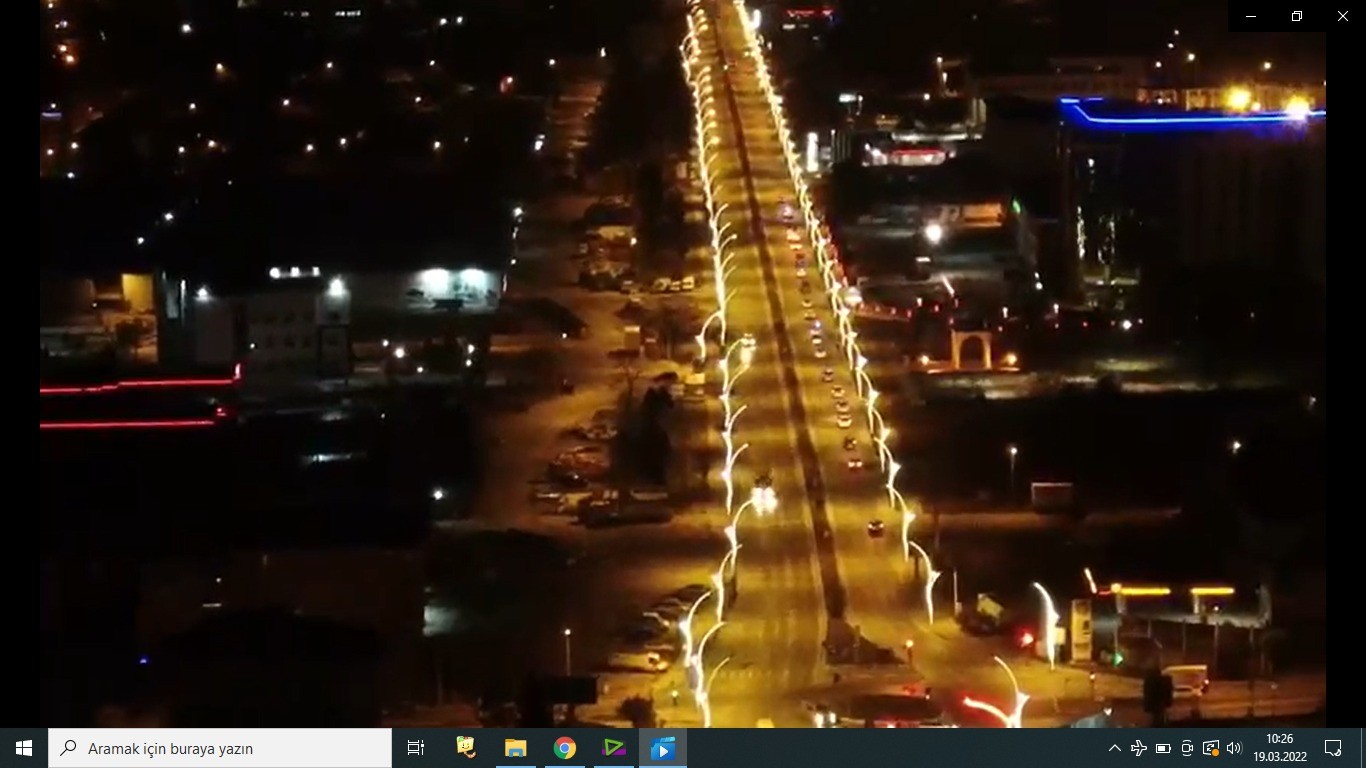Toggle airplane mode from the tray

(x=1138, y=747)
